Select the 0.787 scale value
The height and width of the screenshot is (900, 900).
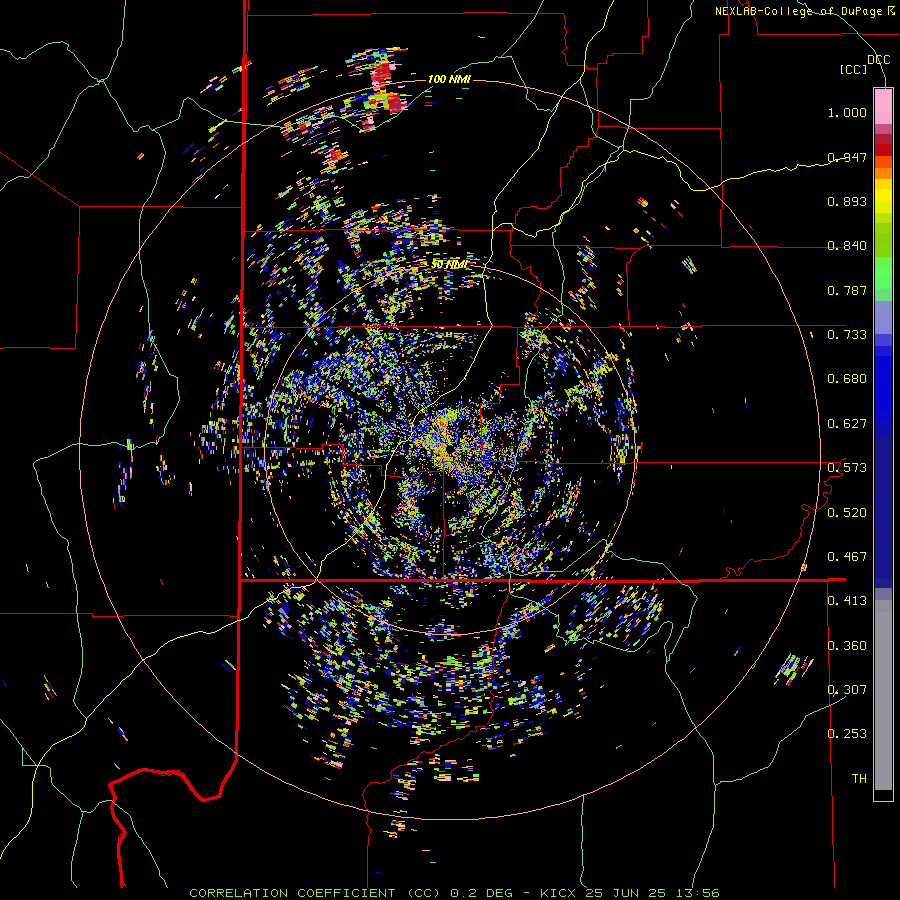pos(847,290)
